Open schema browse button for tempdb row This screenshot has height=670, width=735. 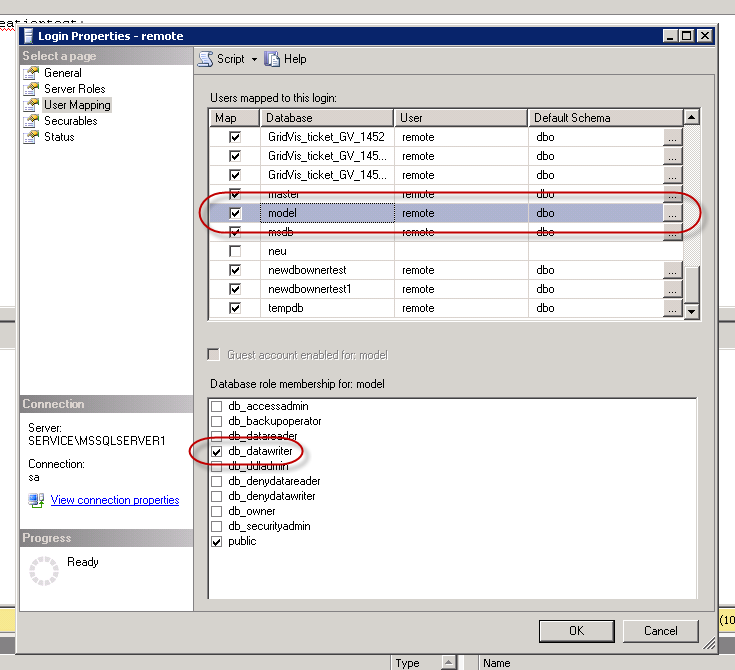coord(672,308)
